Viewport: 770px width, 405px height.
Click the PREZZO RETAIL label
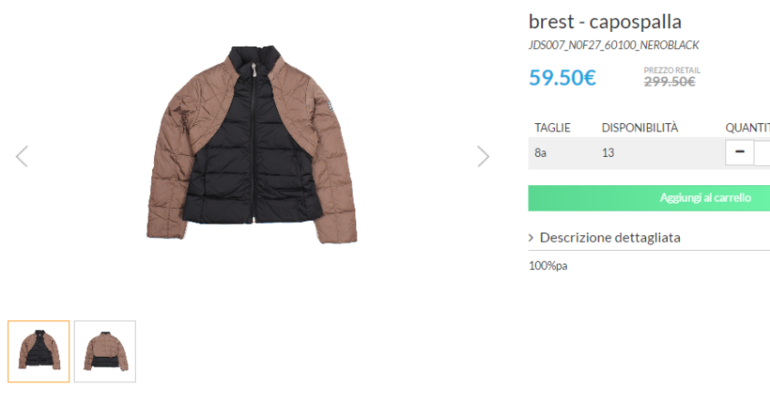(672, 70)
